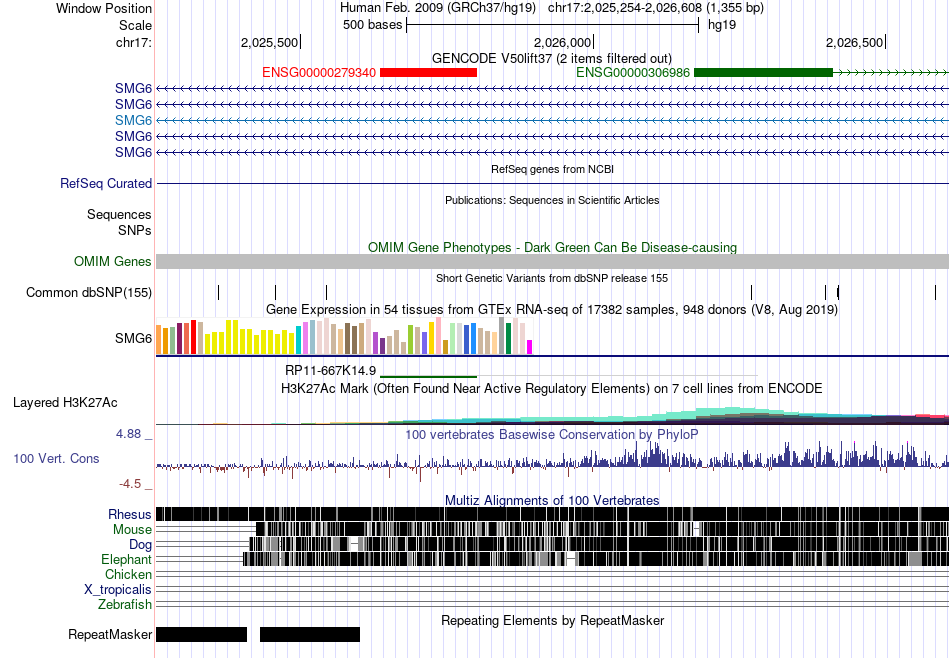Select the Chicken alignment label
950x658 pixels.
click(128, 574)
